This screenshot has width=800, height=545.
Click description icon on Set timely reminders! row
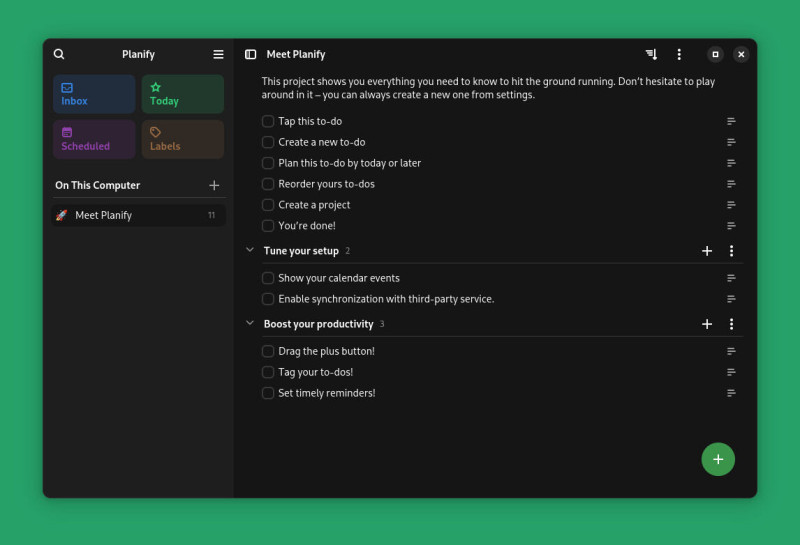[731, 393]
